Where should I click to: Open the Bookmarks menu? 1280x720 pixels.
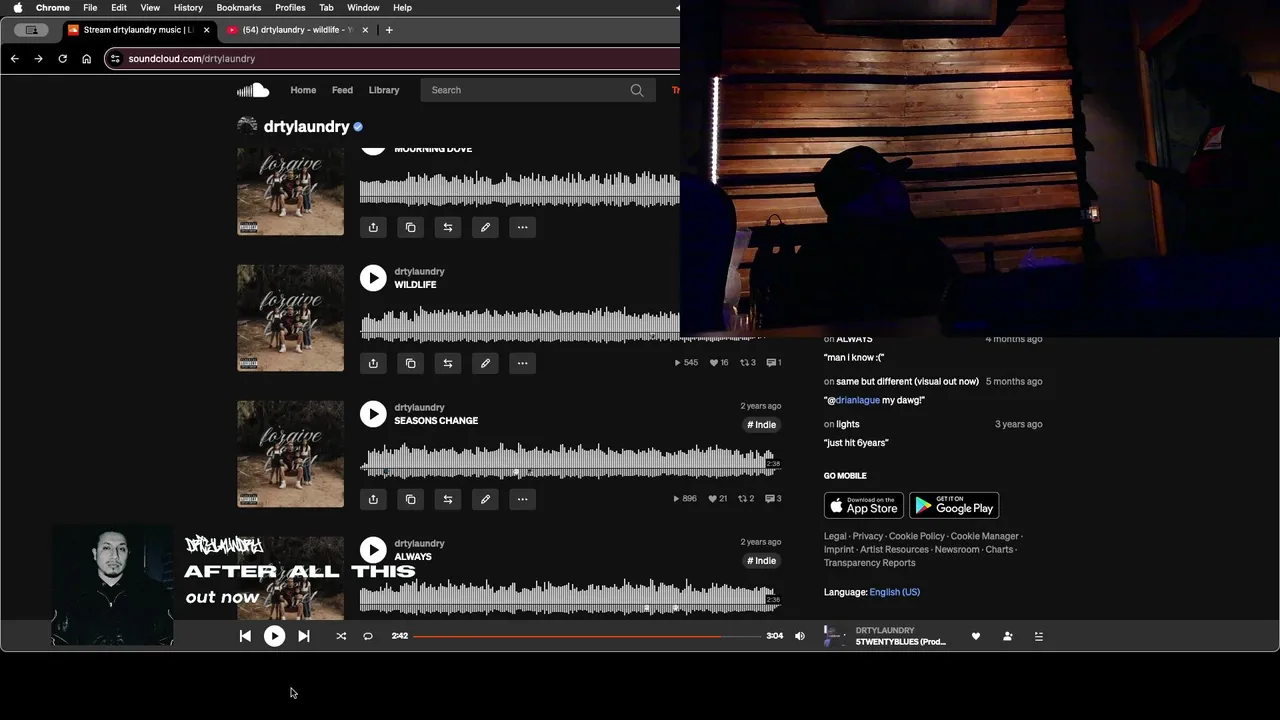tap(239, 8)
